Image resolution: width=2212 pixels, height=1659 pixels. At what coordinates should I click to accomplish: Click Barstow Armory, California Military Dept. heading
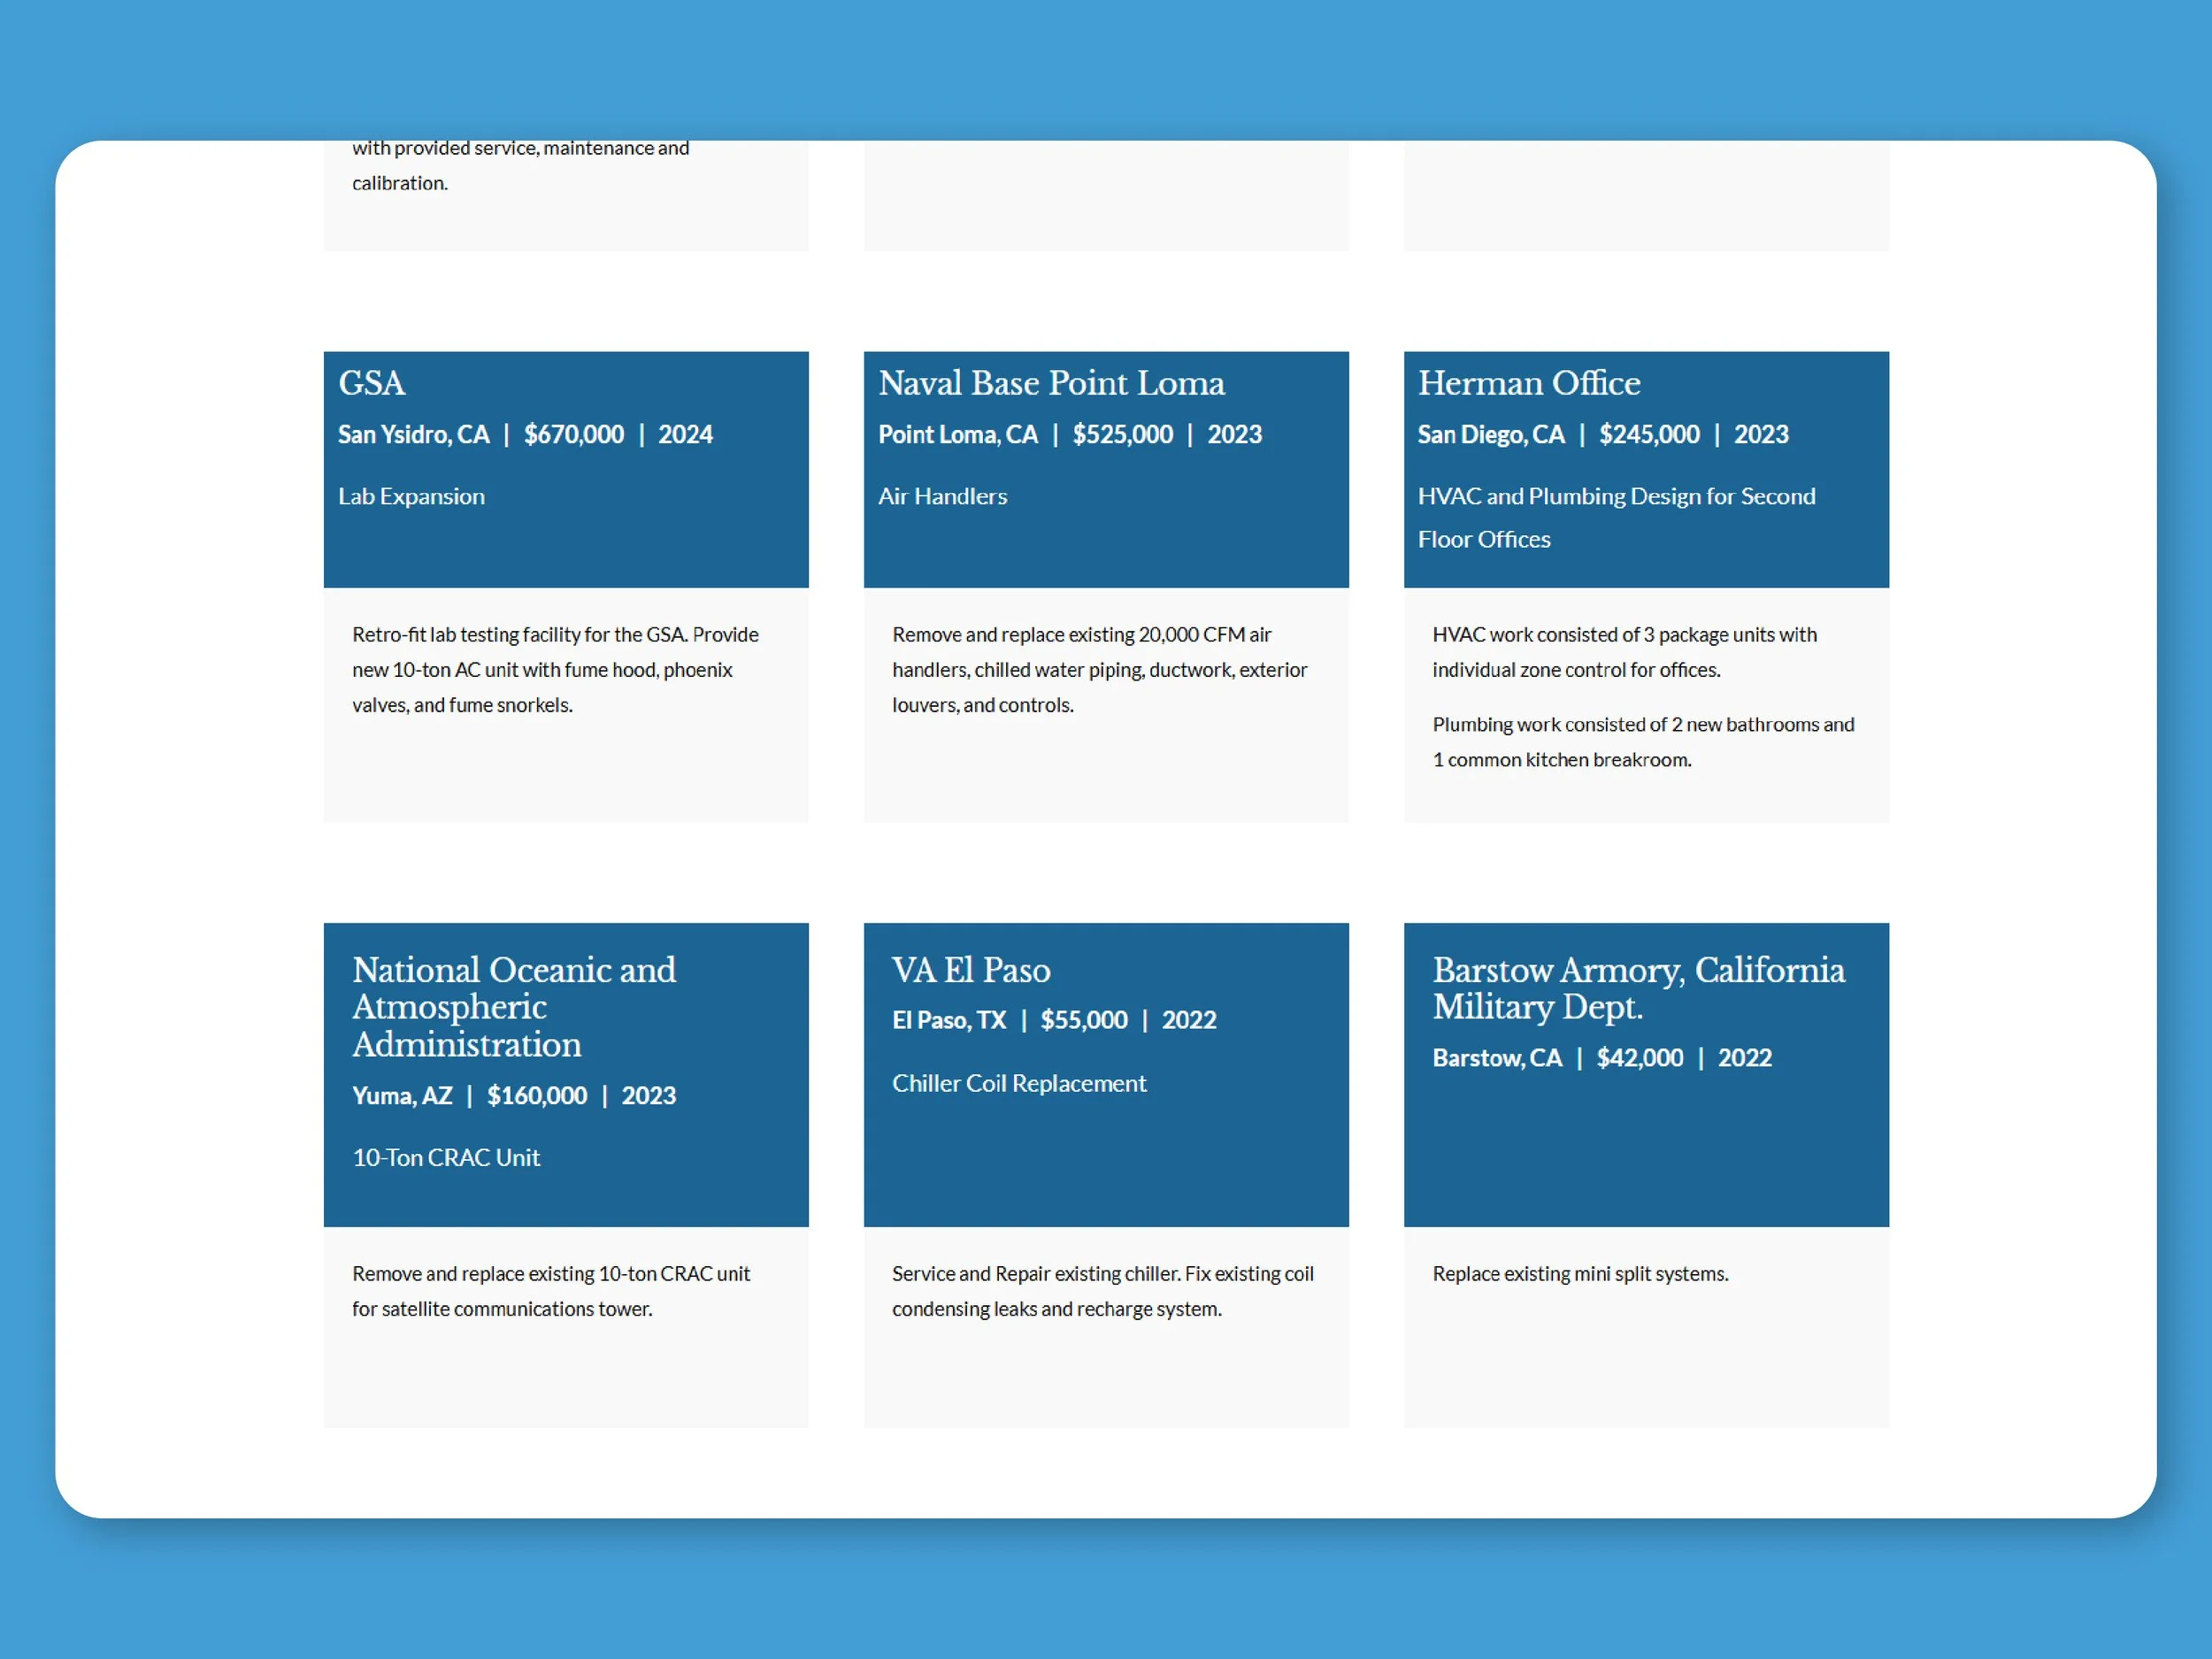(1638, 988)
